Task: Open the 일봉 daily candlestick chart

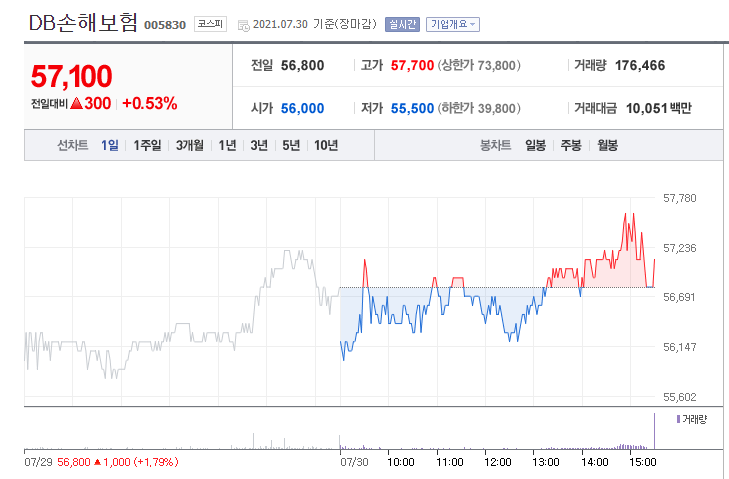Action: (536, 146)
